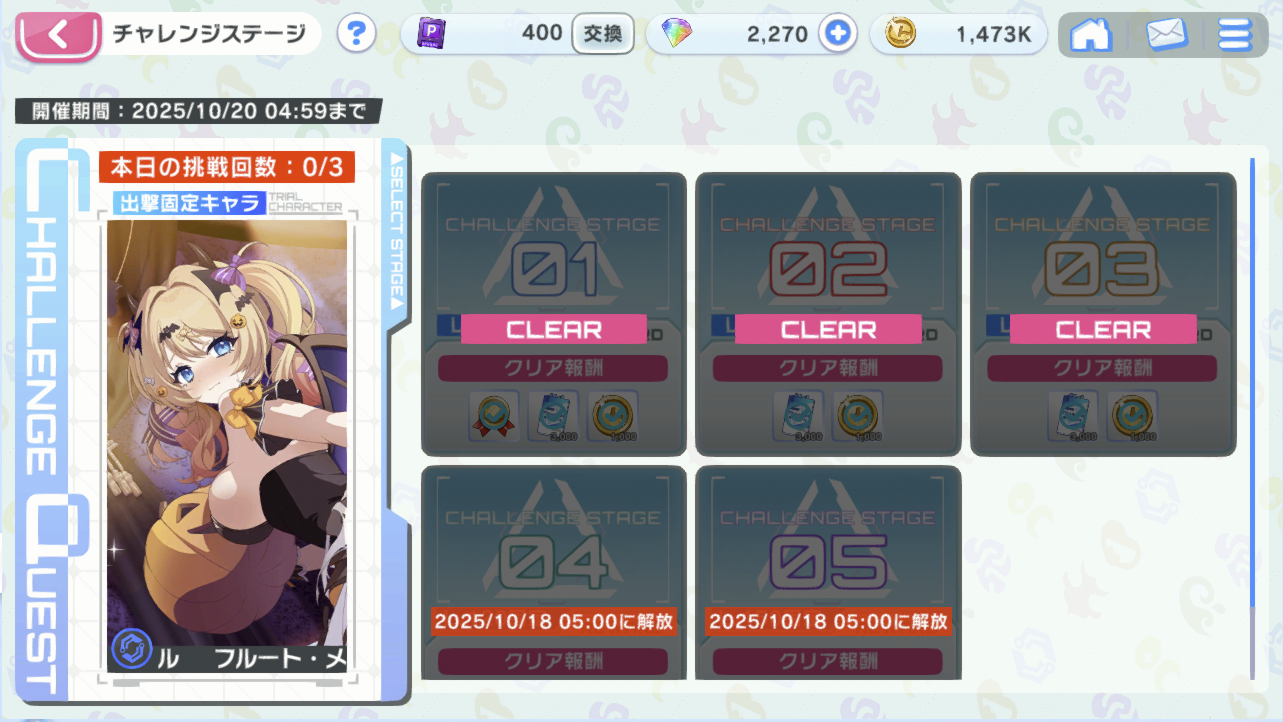The height and width of the screenshot is (722, 1283).
Task: Open the mailbox envelope icon
Action: point(1166,35)
